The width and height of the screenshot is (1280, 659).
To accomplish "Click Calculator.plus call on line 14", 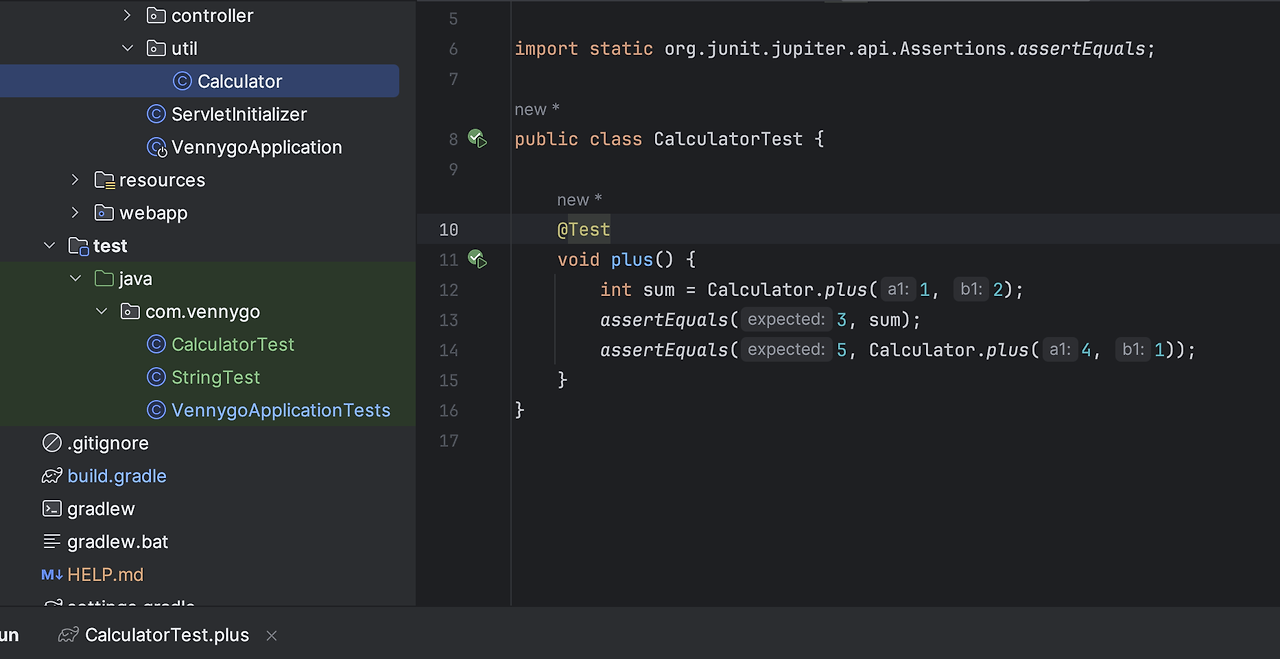I will pos(949,350).
